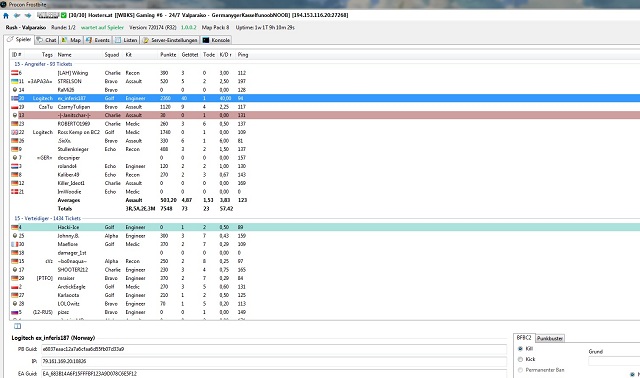Select the Permanenter Ban radio option

click(520, 370)
